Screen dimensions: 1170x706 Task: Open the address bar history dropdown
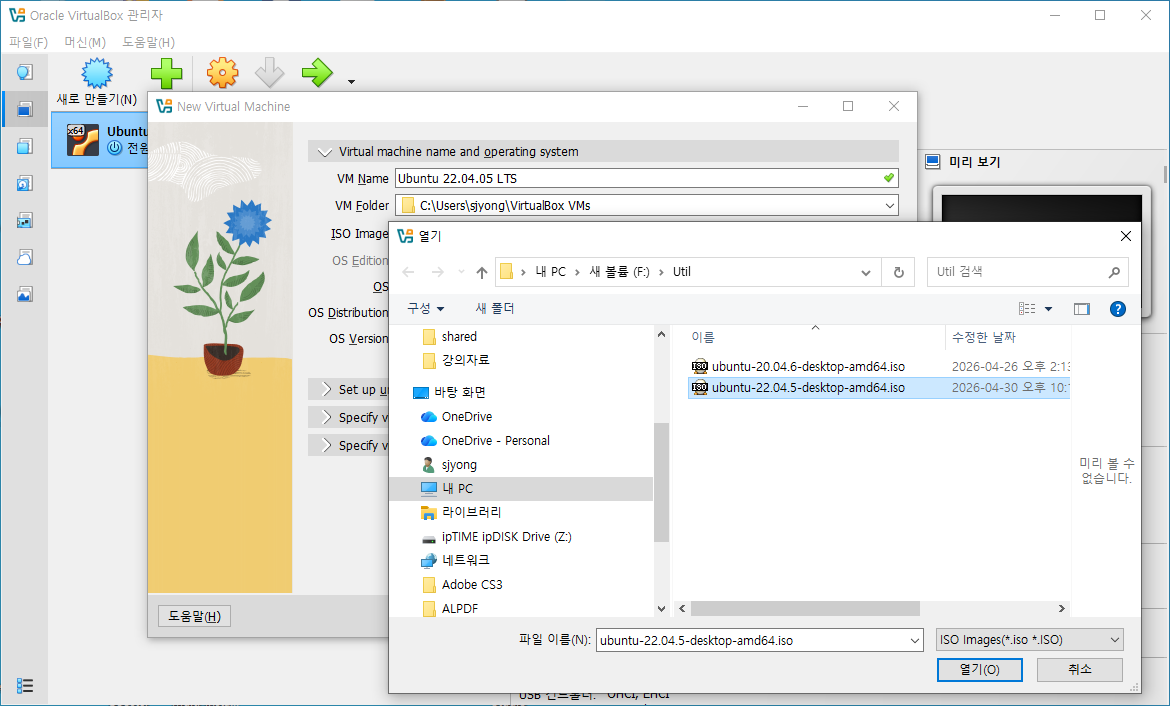point(866,272)
